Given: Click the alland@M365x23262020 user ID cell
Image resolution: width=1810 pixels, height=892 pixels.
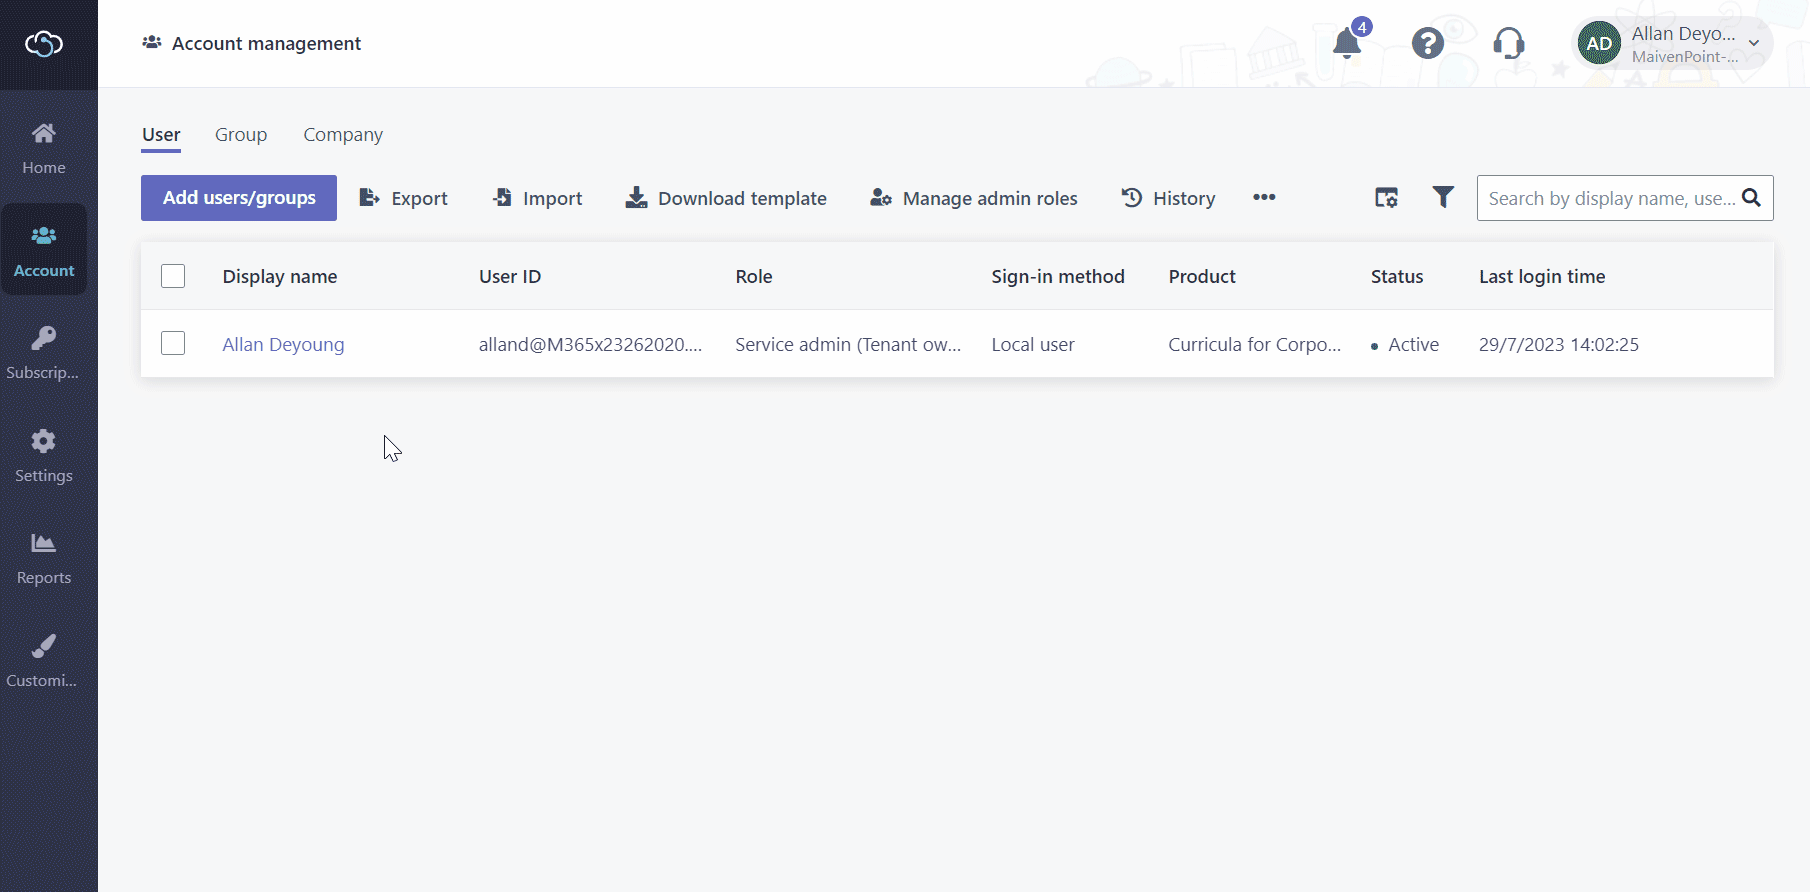Looking at the screenshot, I should point(590,344).
